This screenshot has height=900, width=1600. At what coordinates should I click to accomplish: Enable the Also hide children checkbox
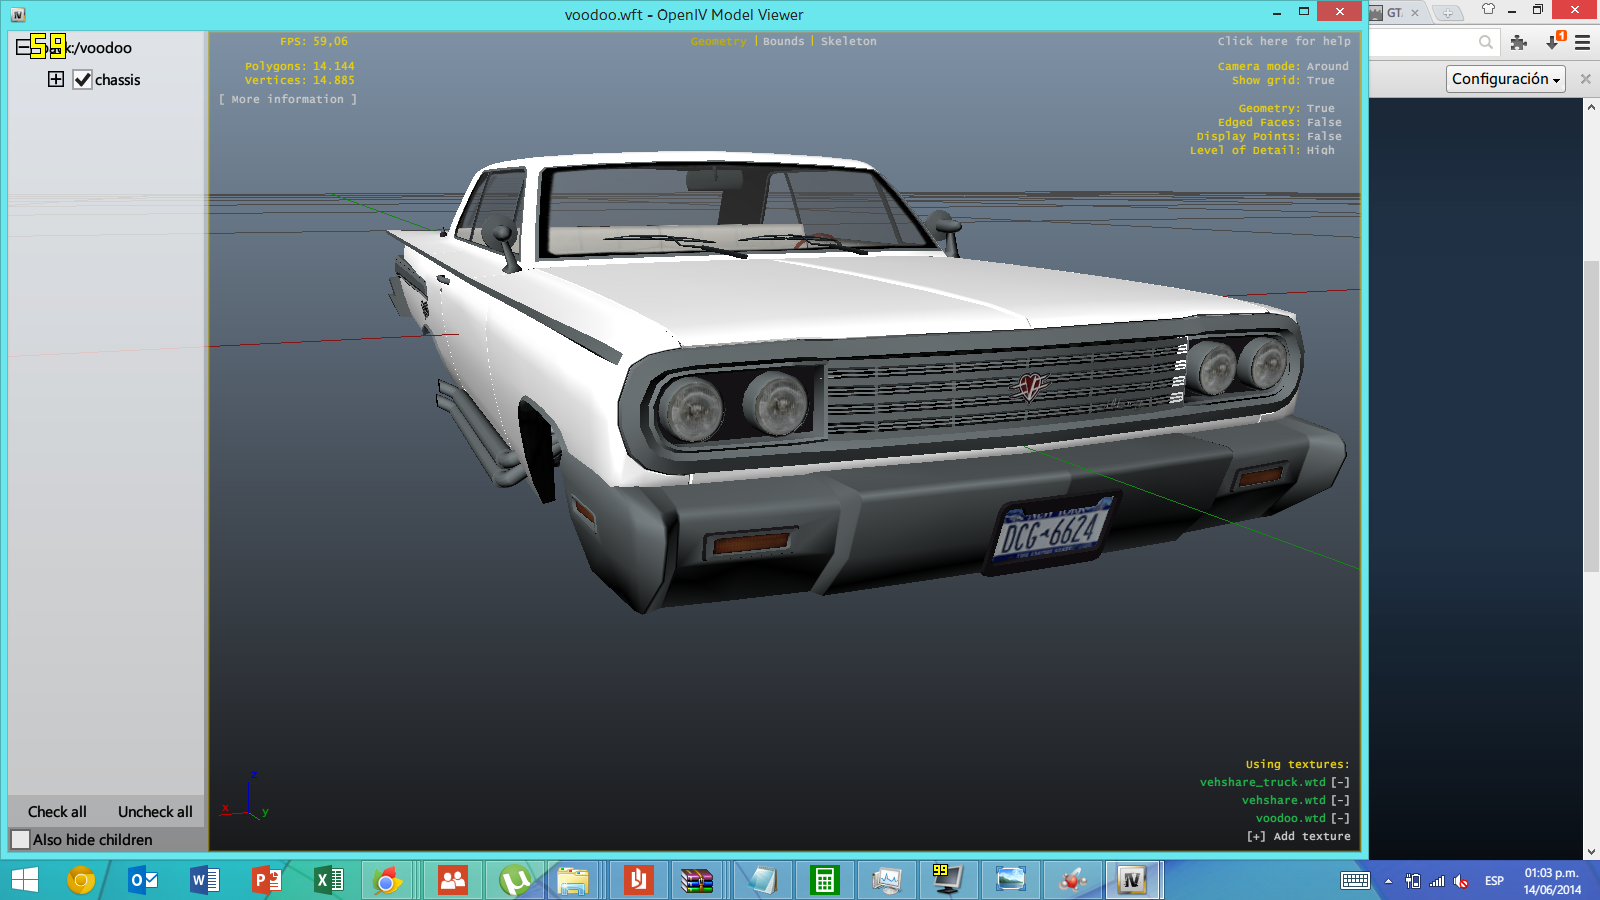pos(20,839)
